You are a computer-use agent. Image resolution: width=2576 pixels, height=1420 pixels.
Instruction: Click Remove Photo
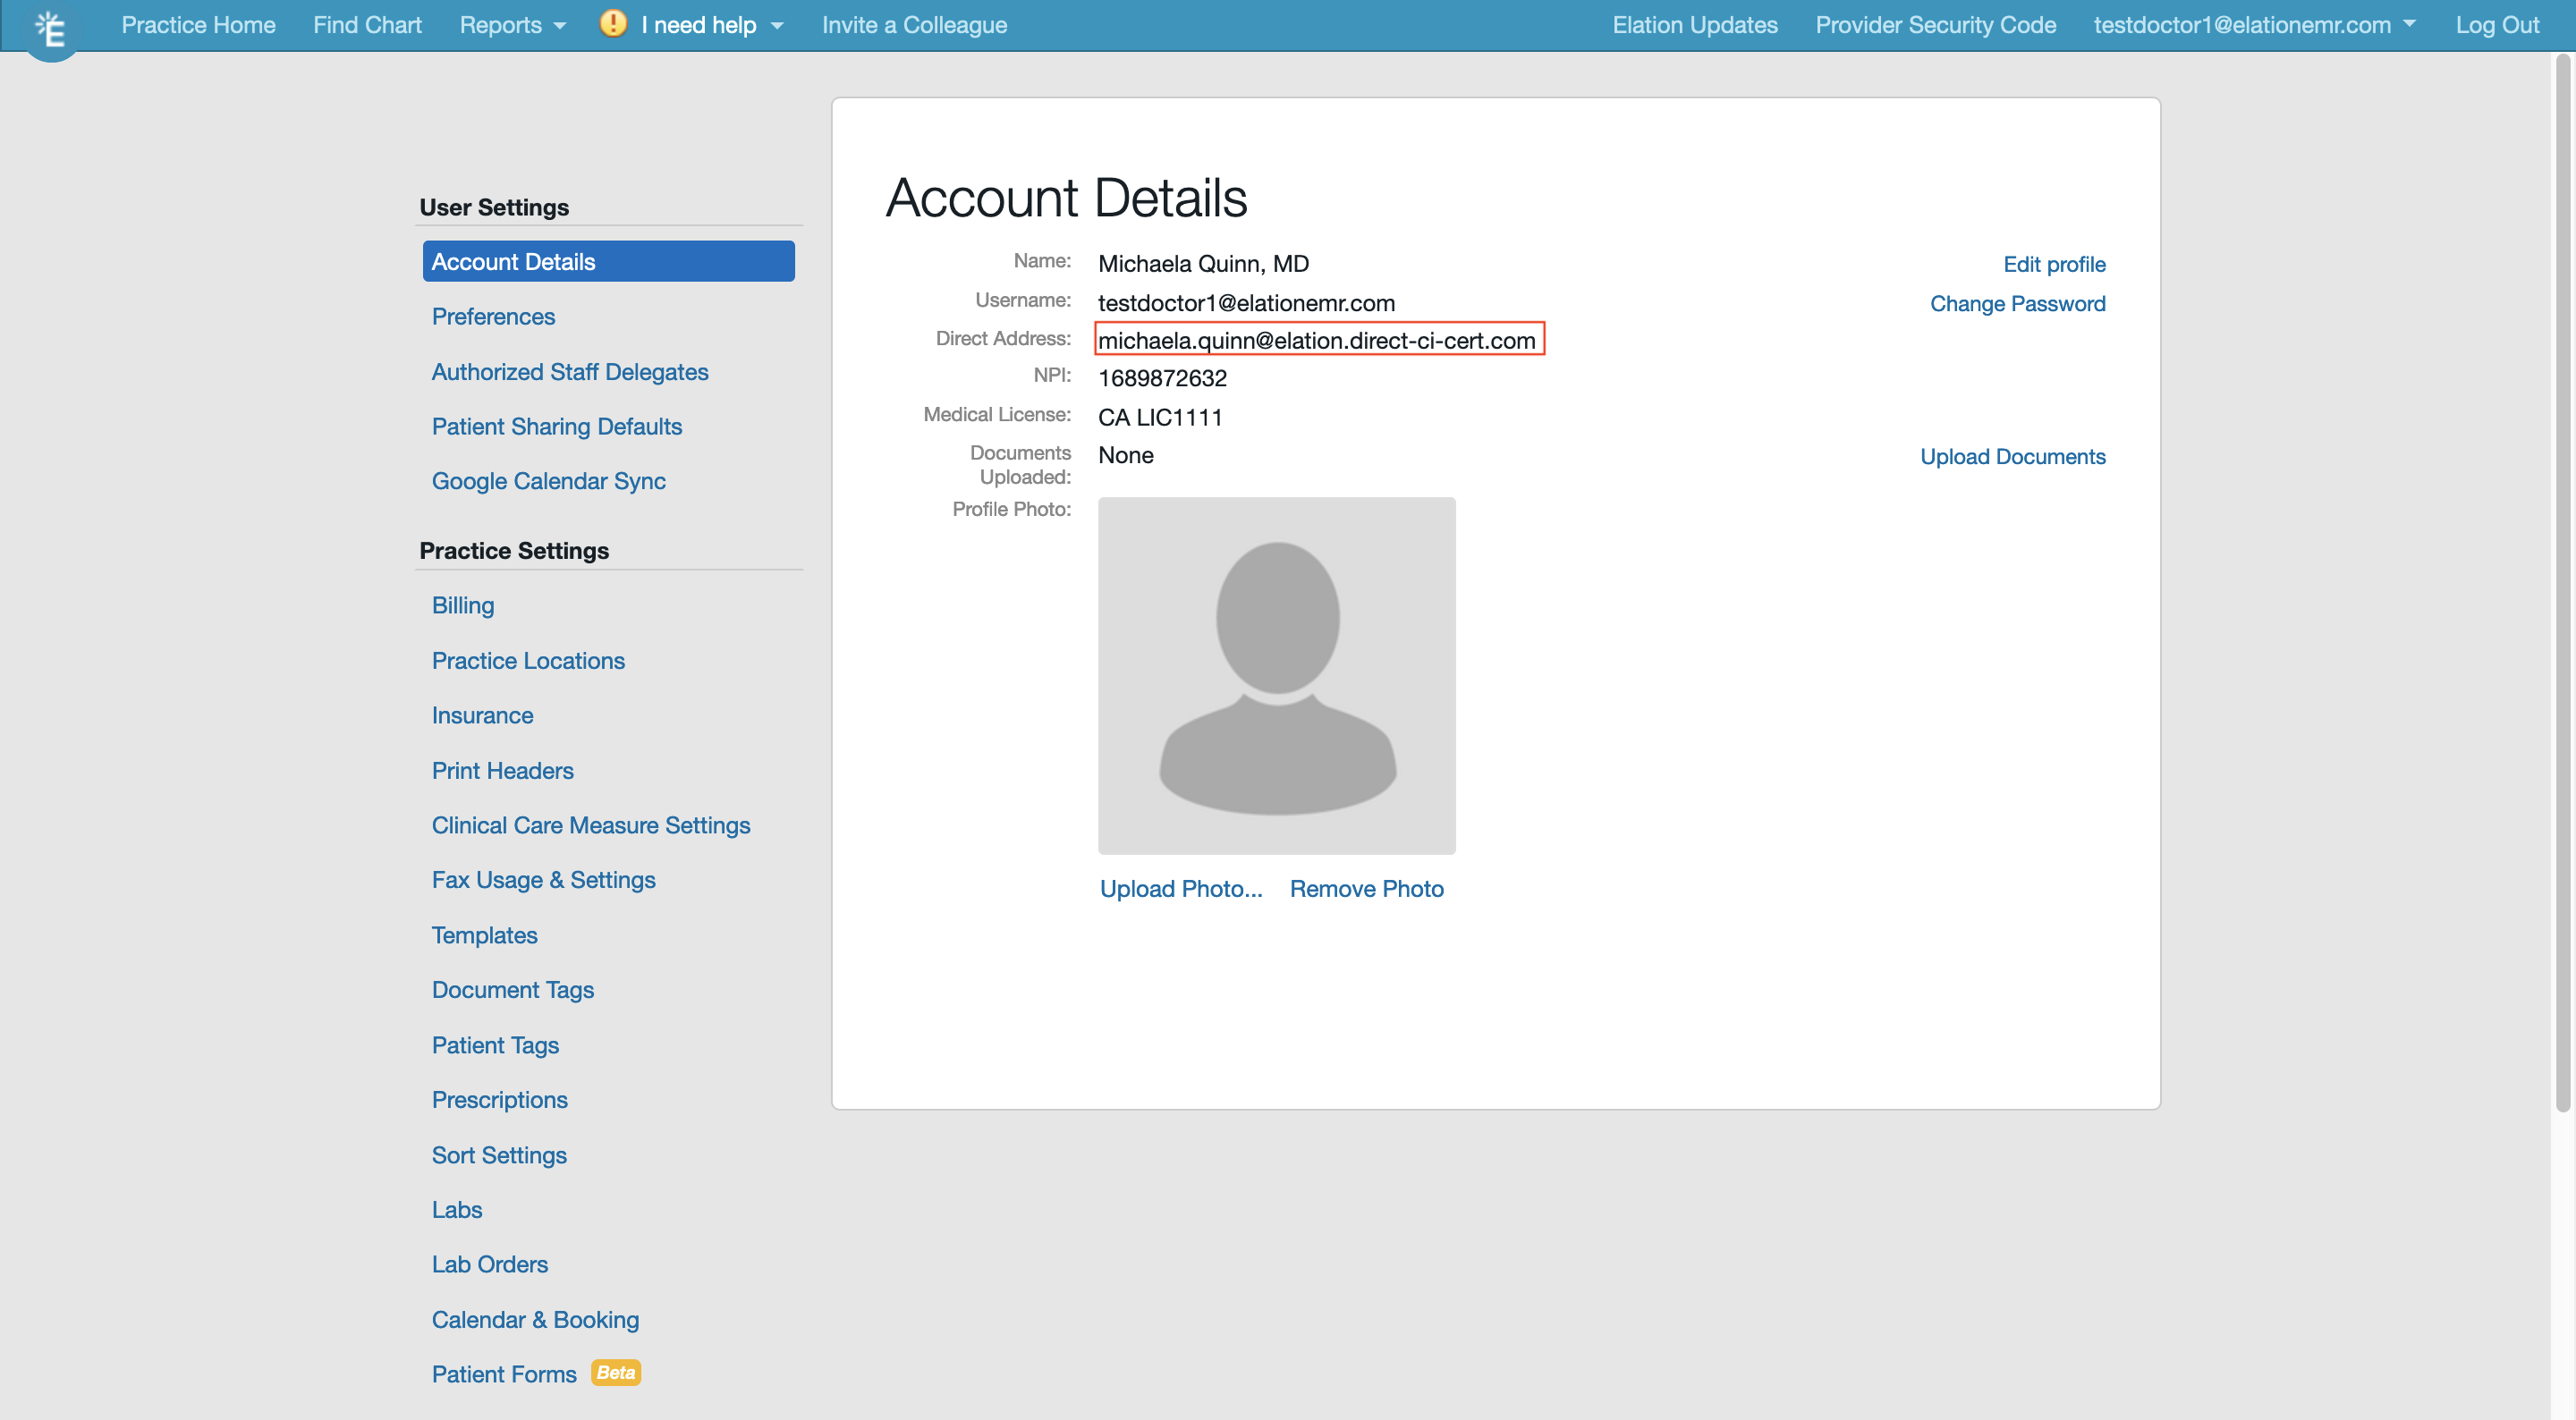[1366, 888]
